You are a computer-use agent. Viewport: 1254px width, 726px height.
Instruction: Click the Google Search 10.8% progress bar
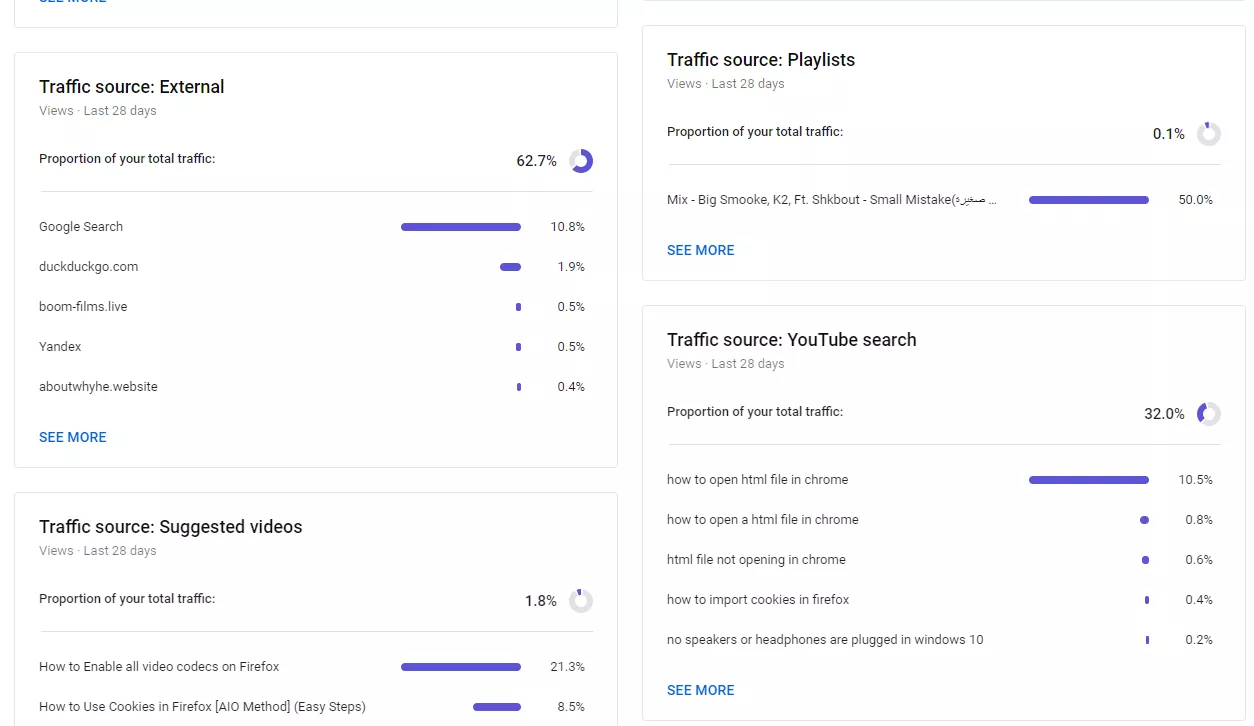click(461, 227)
